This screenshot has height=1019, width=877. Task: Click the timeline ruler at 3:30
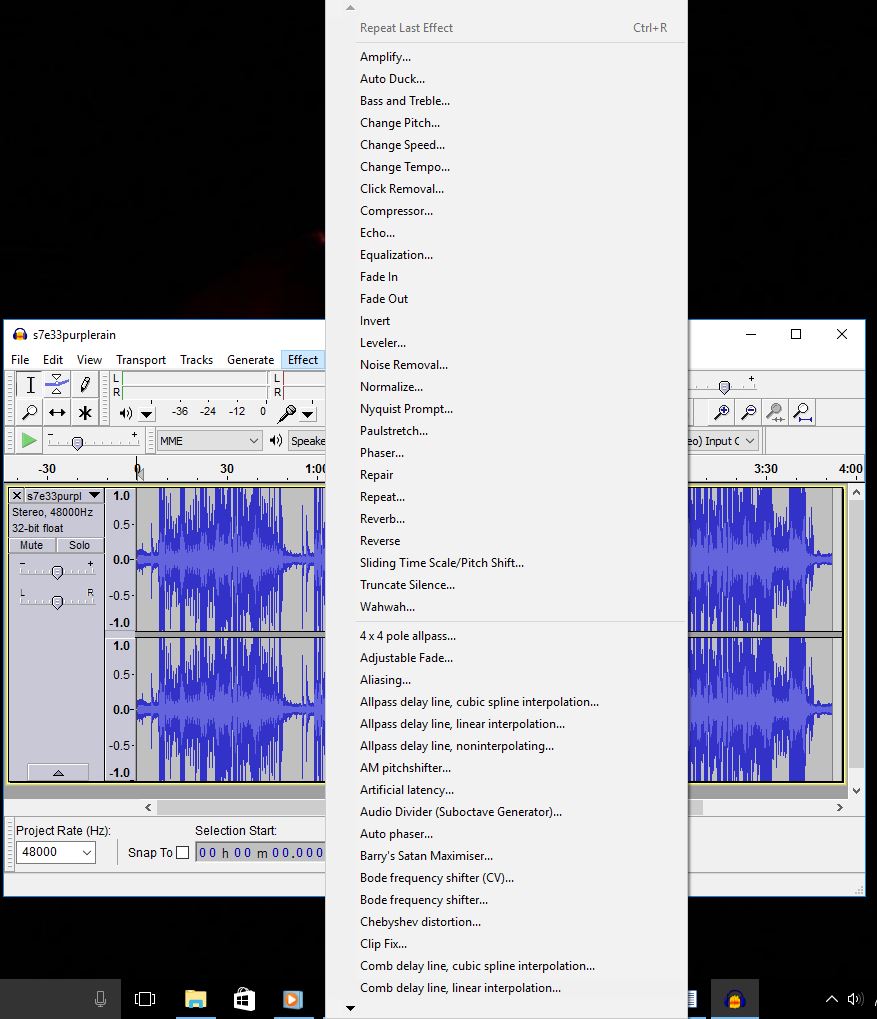[765, 469]
